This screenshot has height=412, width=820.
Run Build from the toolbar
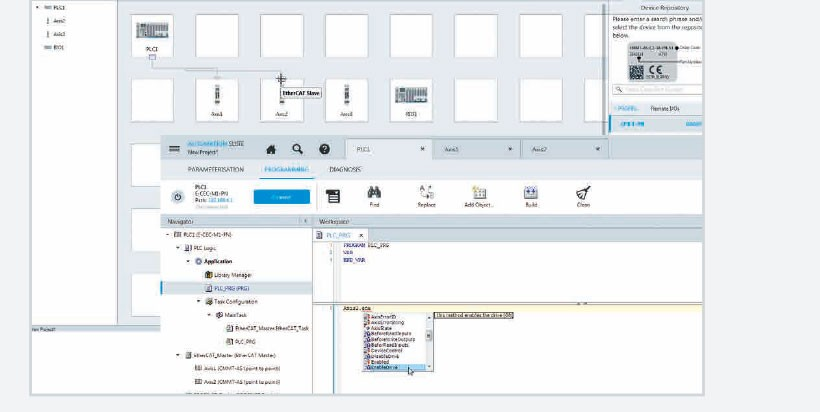coord(531,193)
